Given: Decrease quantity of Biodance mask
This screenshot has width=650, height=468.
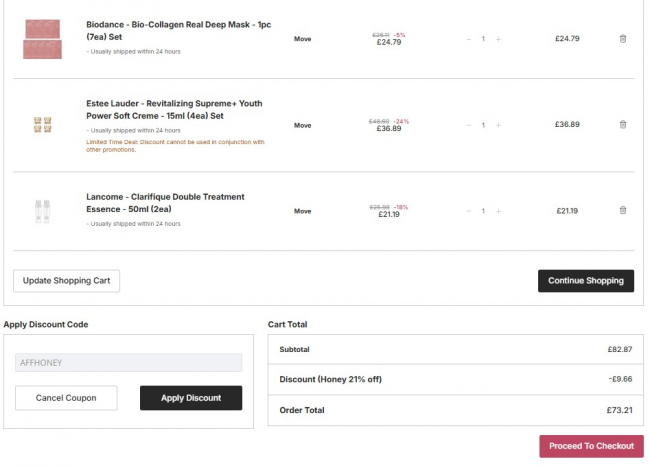Looking at the screenshot, I should [x=468, y=39].
